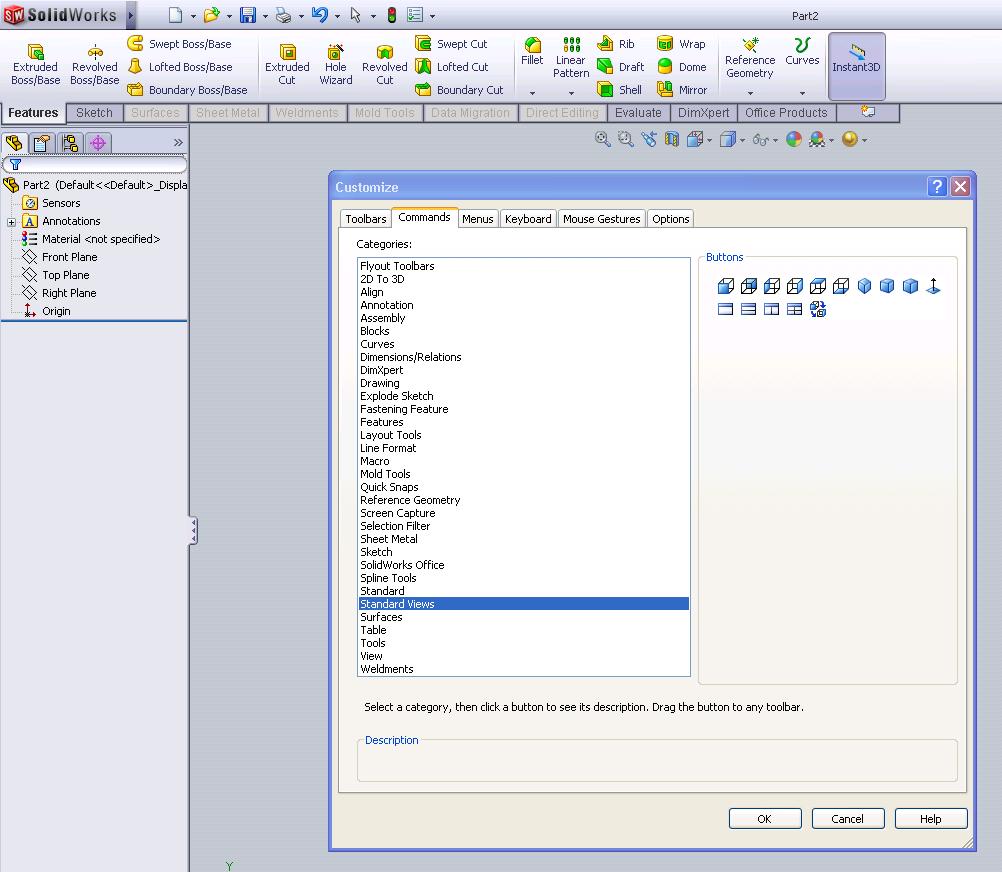This screenshot has width=1002, height=872.
Task: Open the Reference Geometry dropdown arrow
Action: tap(750, 93)
